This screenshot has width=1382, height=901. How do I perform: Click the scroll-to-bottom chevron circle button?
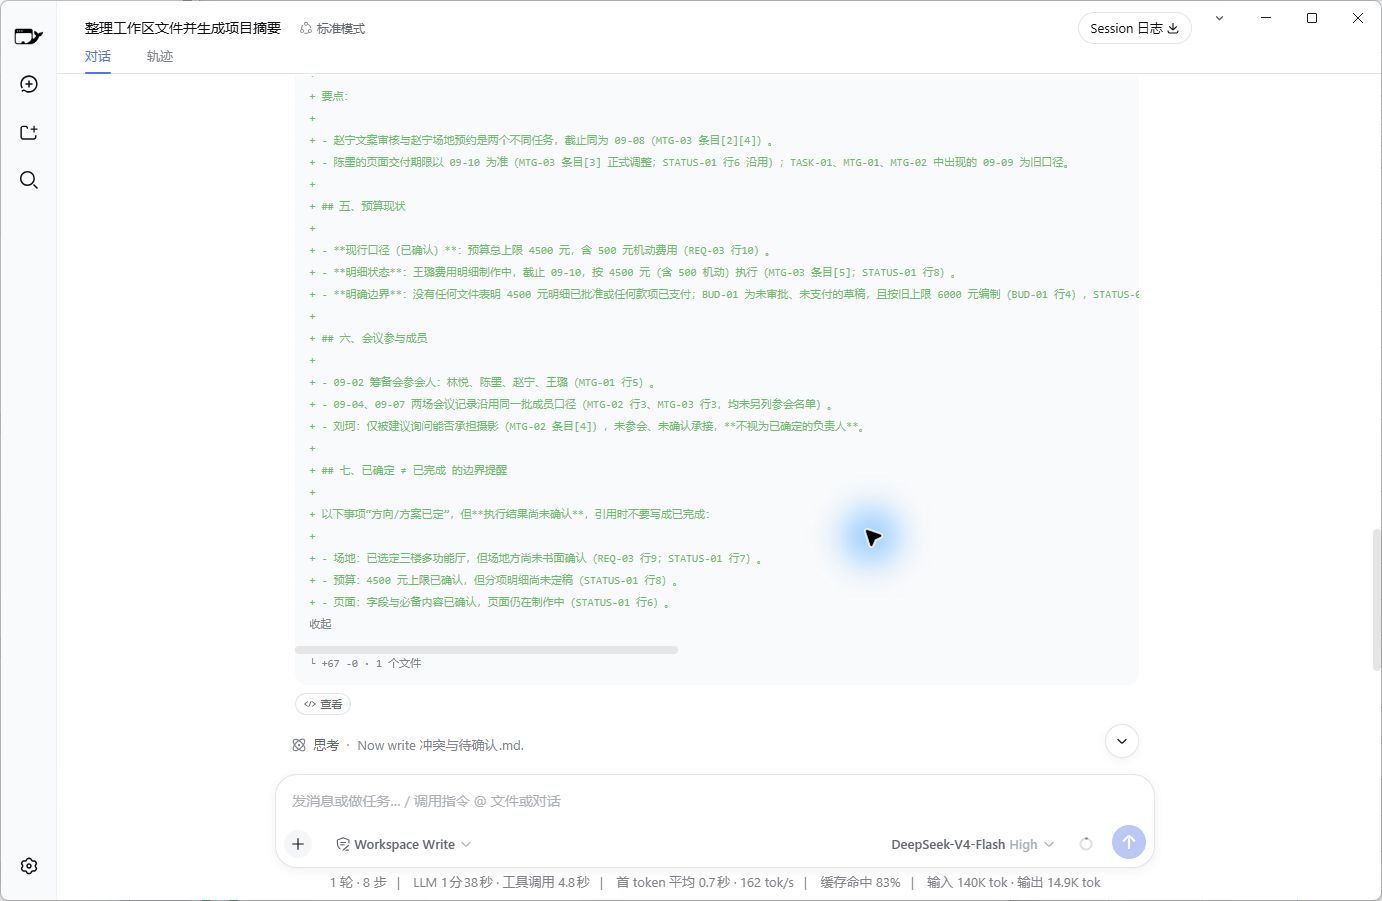coord(1122,741)
